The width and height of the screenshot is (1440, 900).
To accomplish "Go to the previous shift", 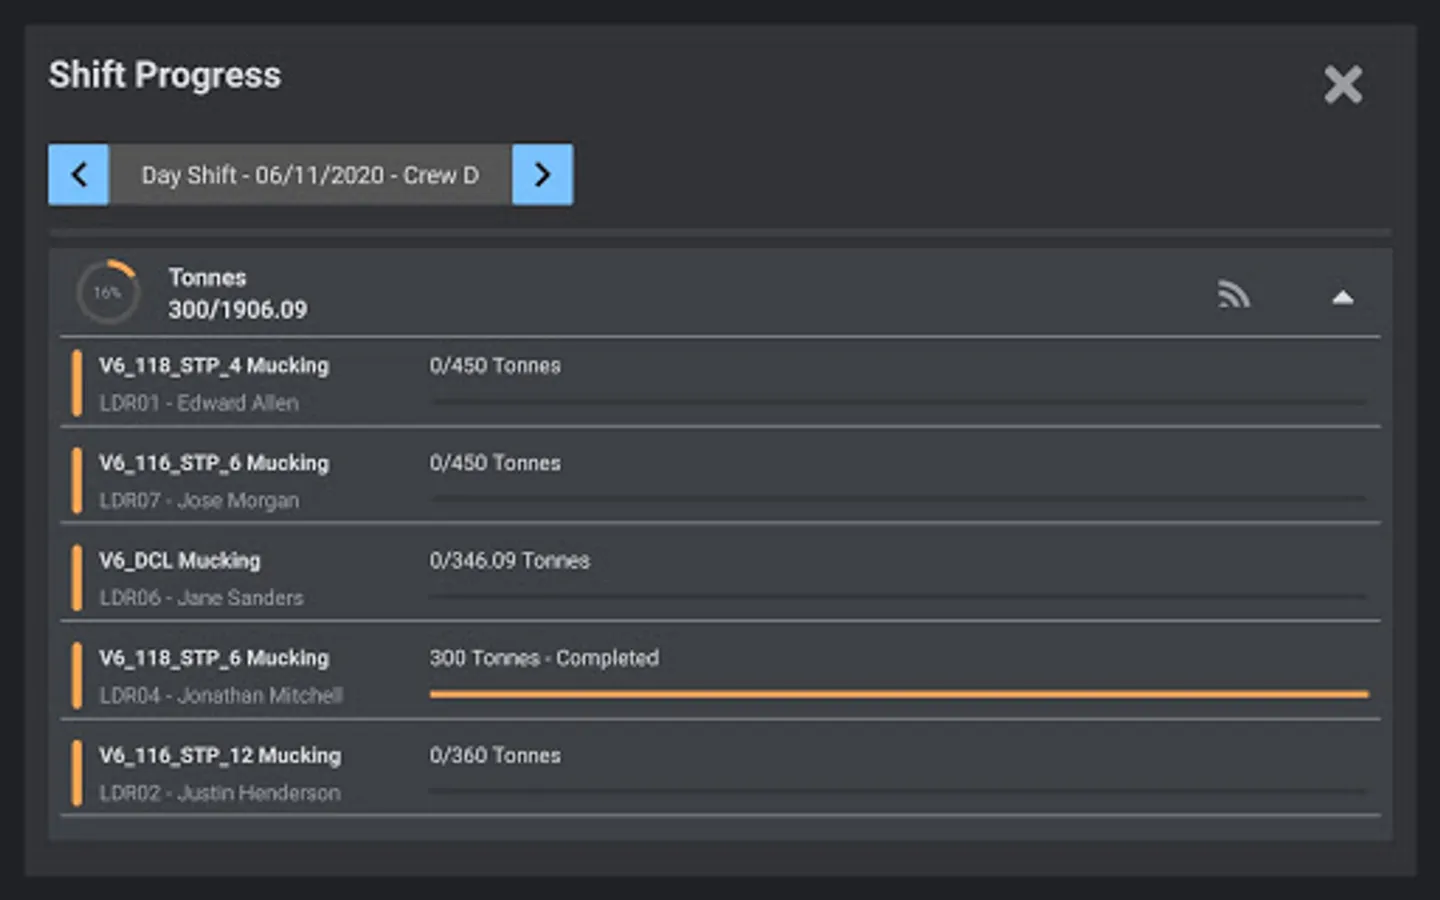I will (x=78, y=175).
